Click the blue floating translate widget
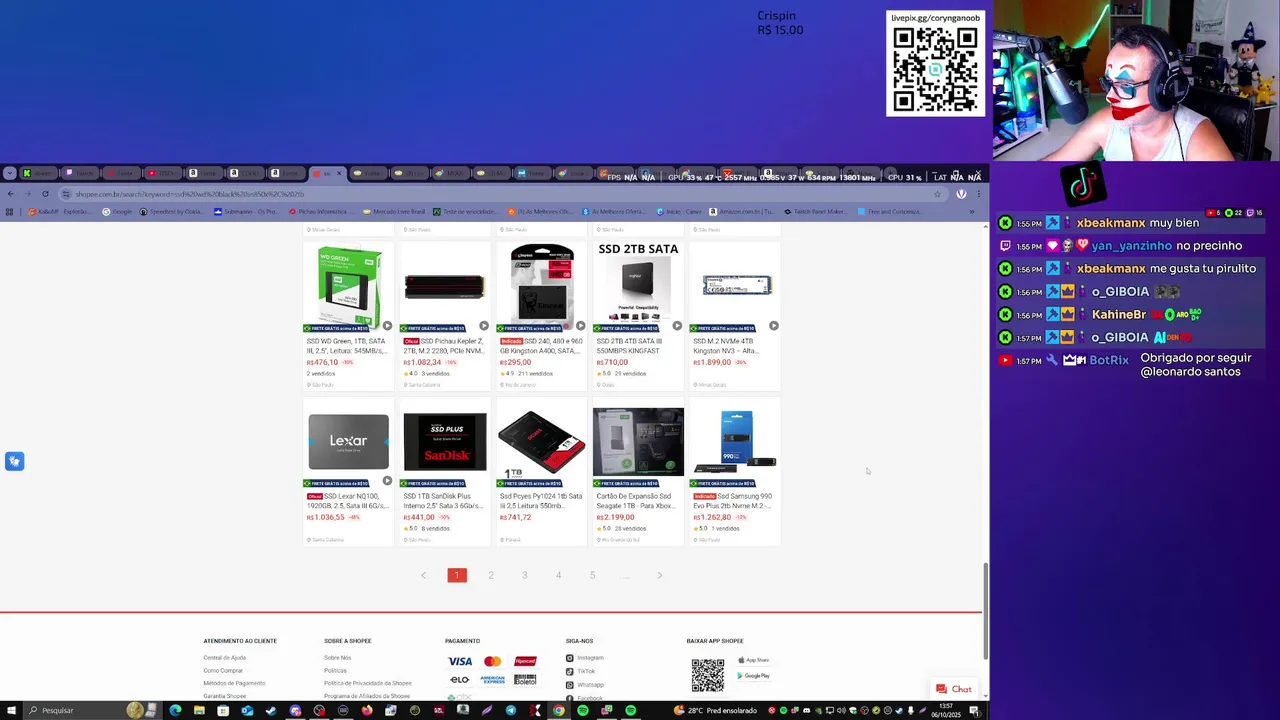This screenshot has height=720, width=1280. pos(14,461)
